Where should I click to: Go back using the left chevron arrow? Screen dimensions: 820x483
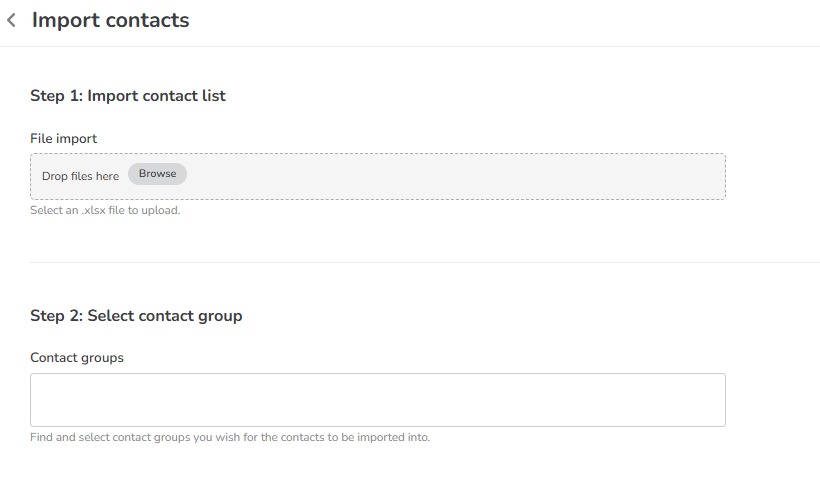coord(12,20)
